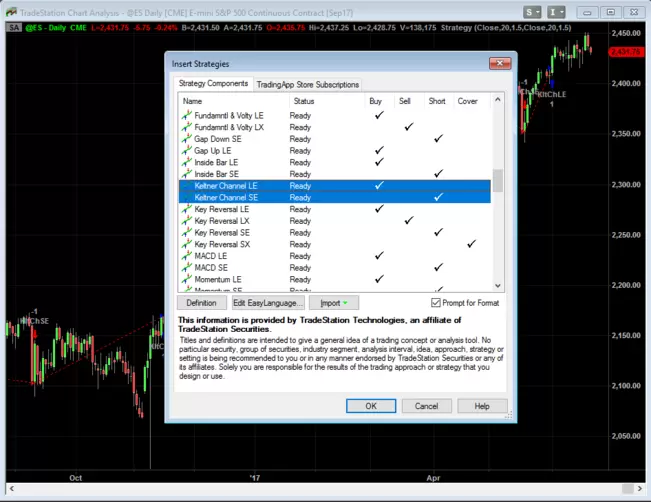
Task: Click the Short column header
Action: coord(438,101)
